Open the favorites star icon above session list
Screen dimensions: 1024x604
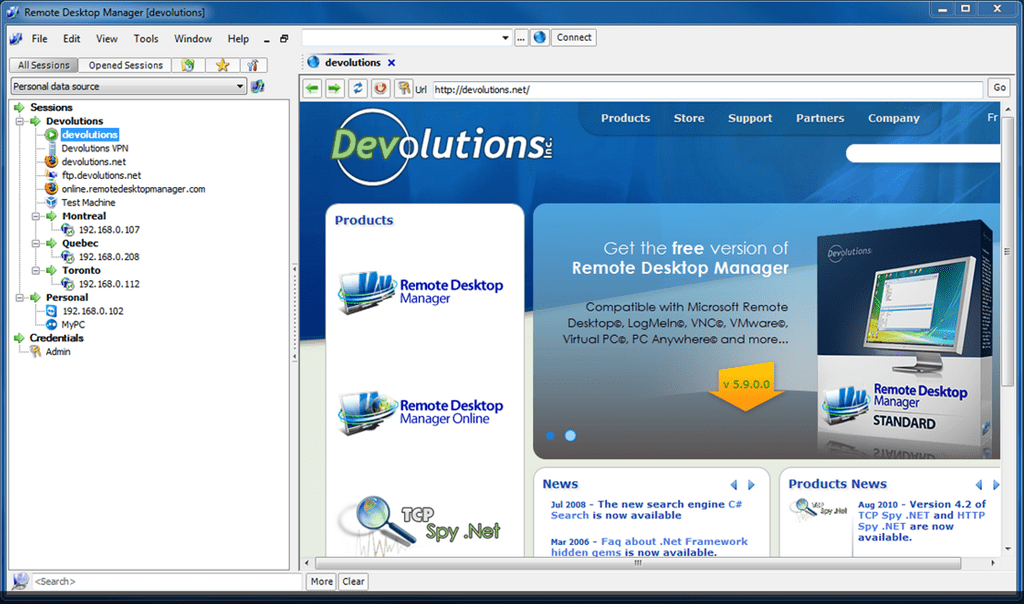coord(222,64)
